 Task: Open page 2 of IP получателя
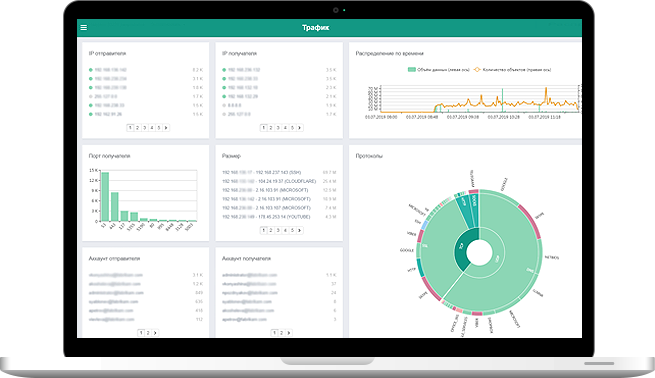coord(271,128)
